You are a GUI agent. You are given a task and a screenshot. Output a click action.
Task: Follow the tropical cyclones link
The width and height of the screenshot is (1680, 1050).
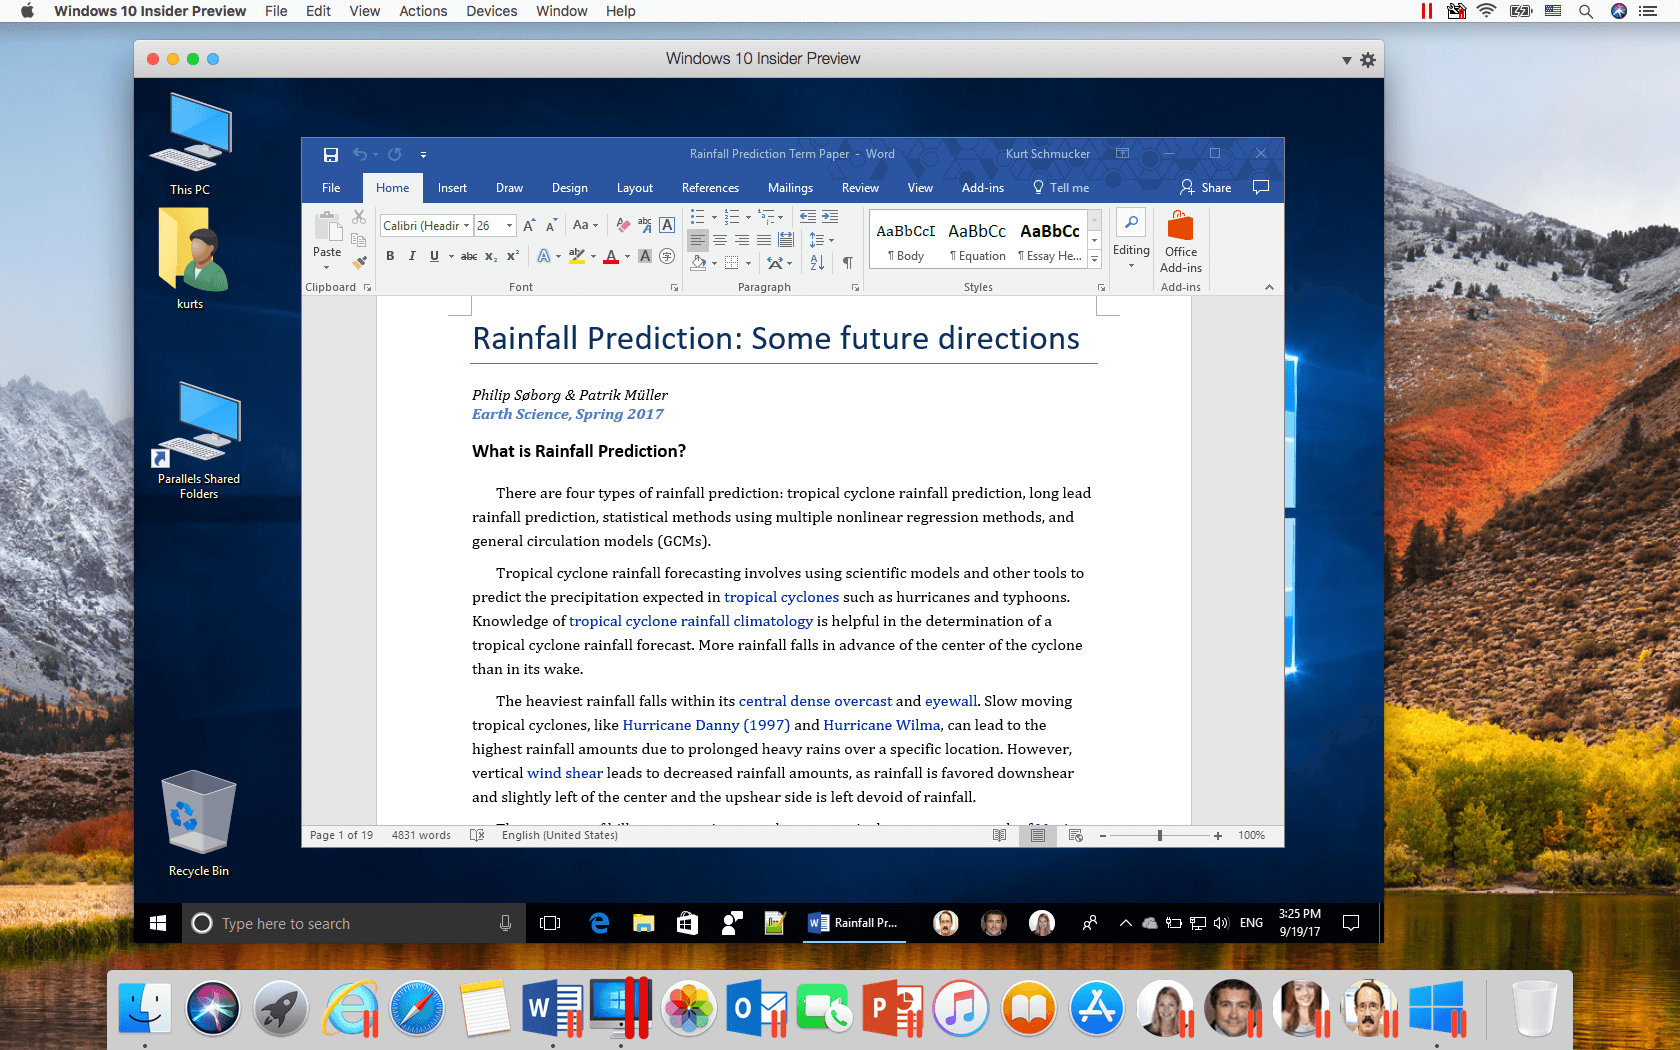[781, 597]
